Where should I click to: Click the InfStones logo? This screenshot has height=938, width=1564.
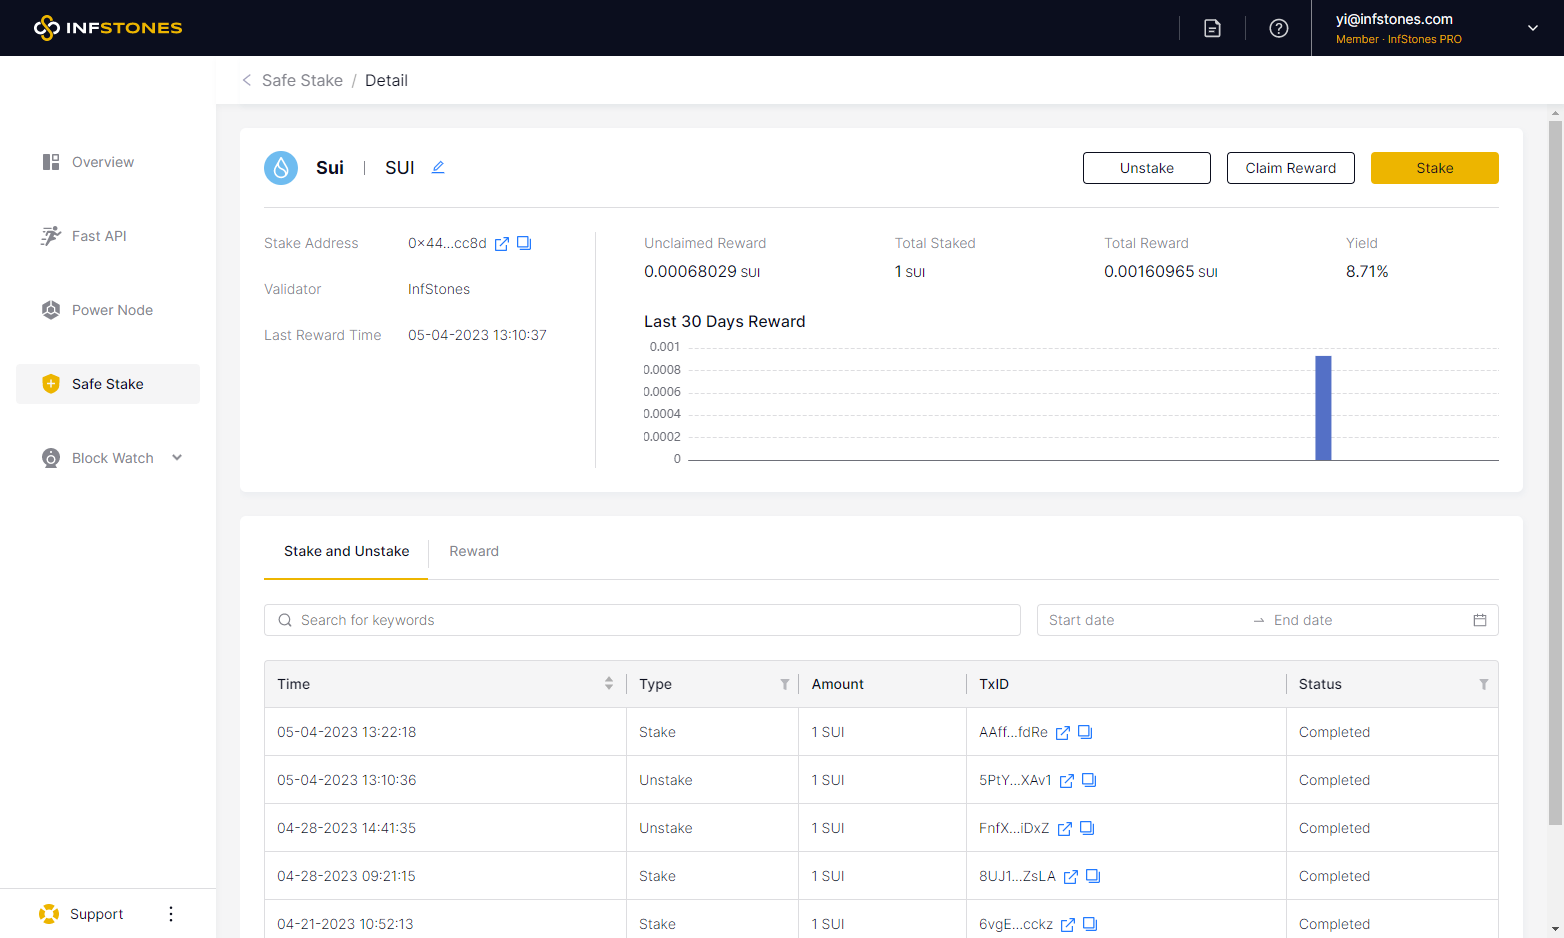(x=108, y=28)
